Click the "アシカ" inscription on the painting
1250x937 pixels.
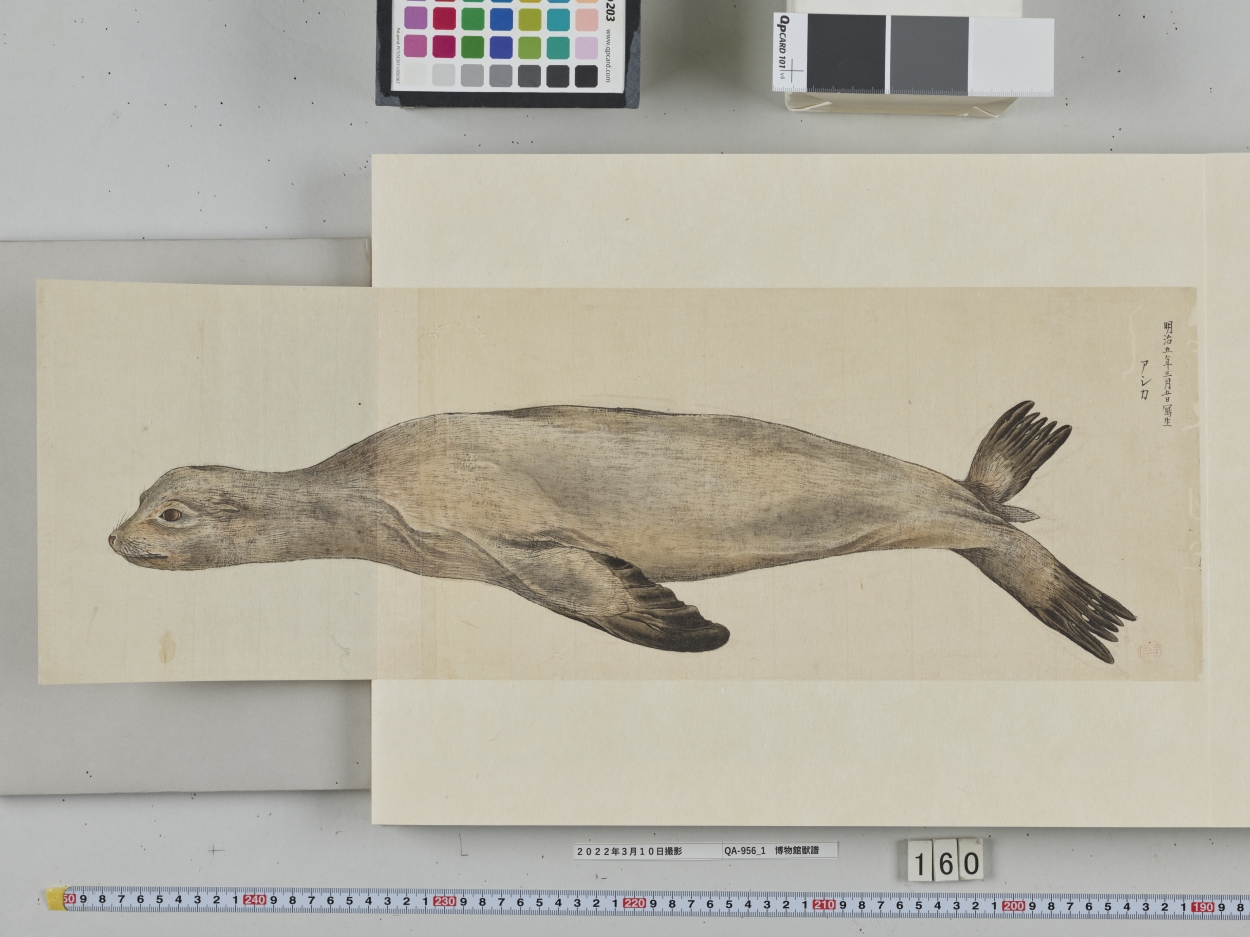click(x=1144, y=379)
